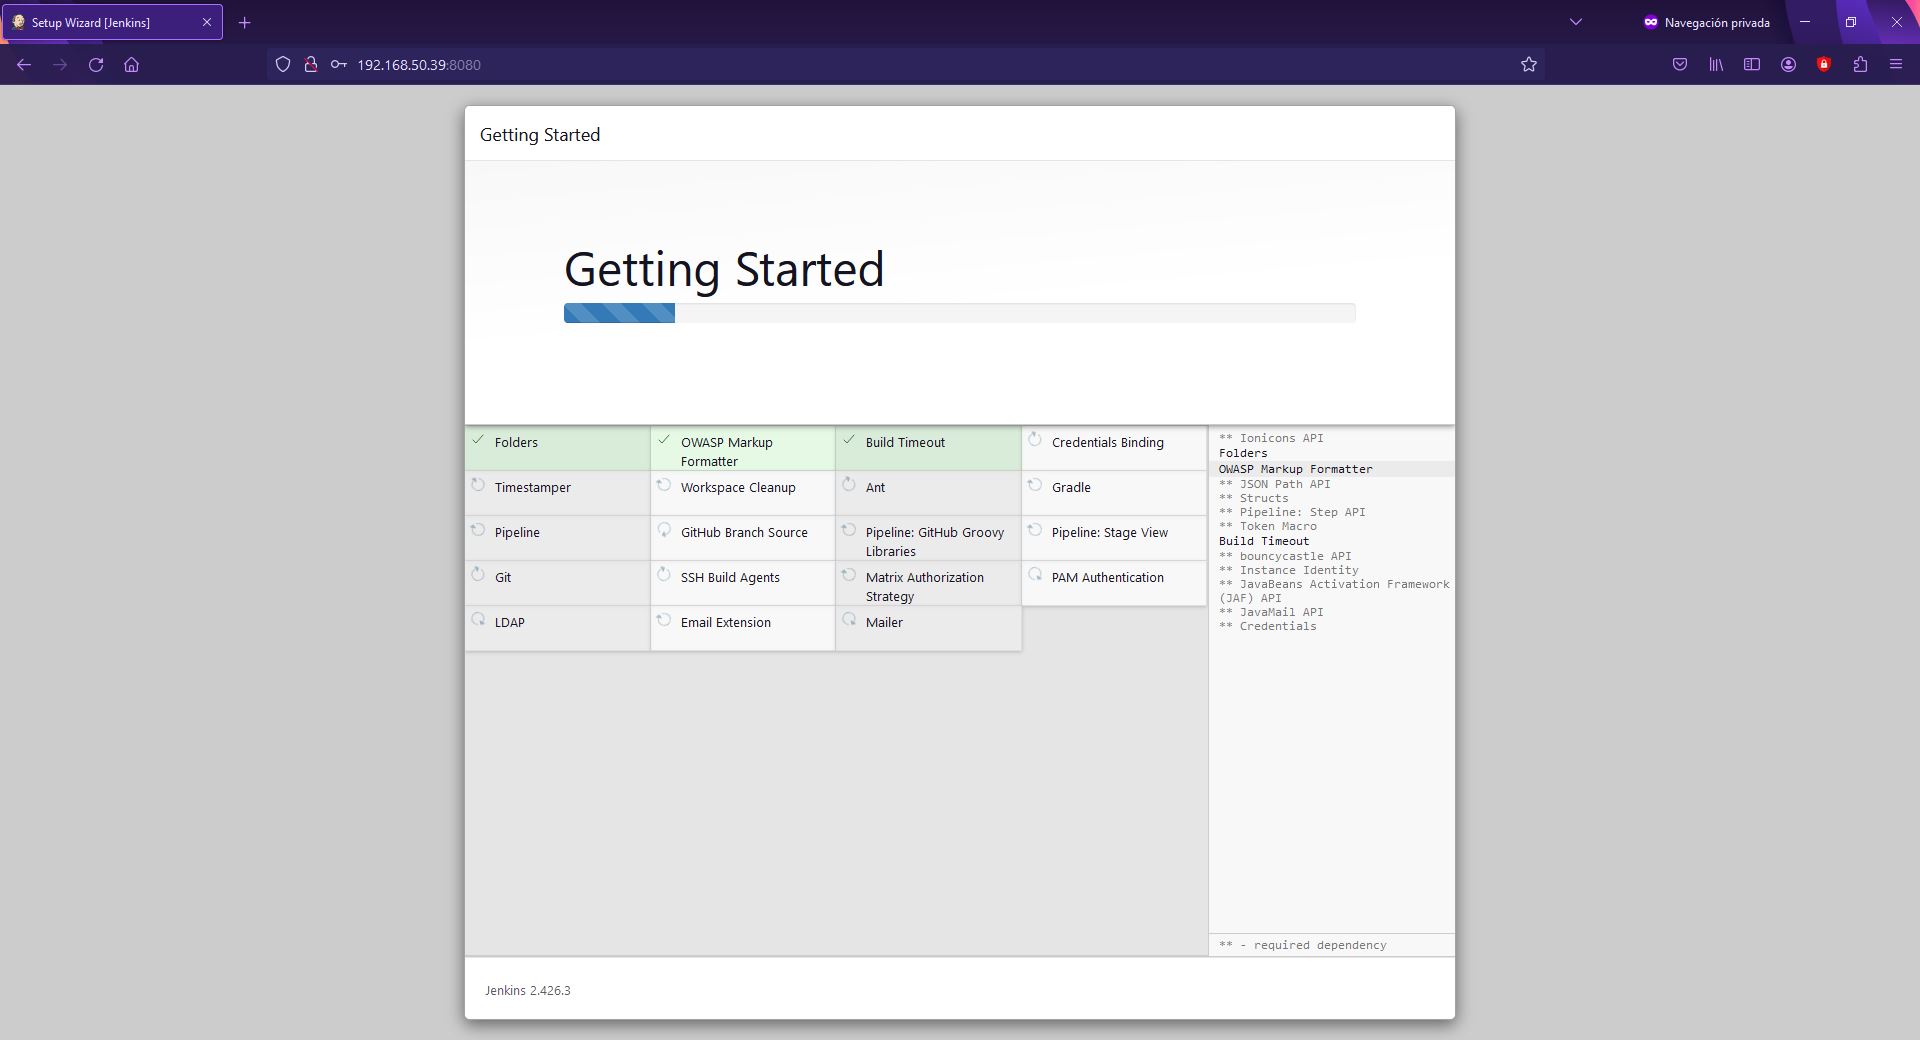Click the Mailer pending spinner icon
Viewport: 1920px width, 1040px height.
849,620
